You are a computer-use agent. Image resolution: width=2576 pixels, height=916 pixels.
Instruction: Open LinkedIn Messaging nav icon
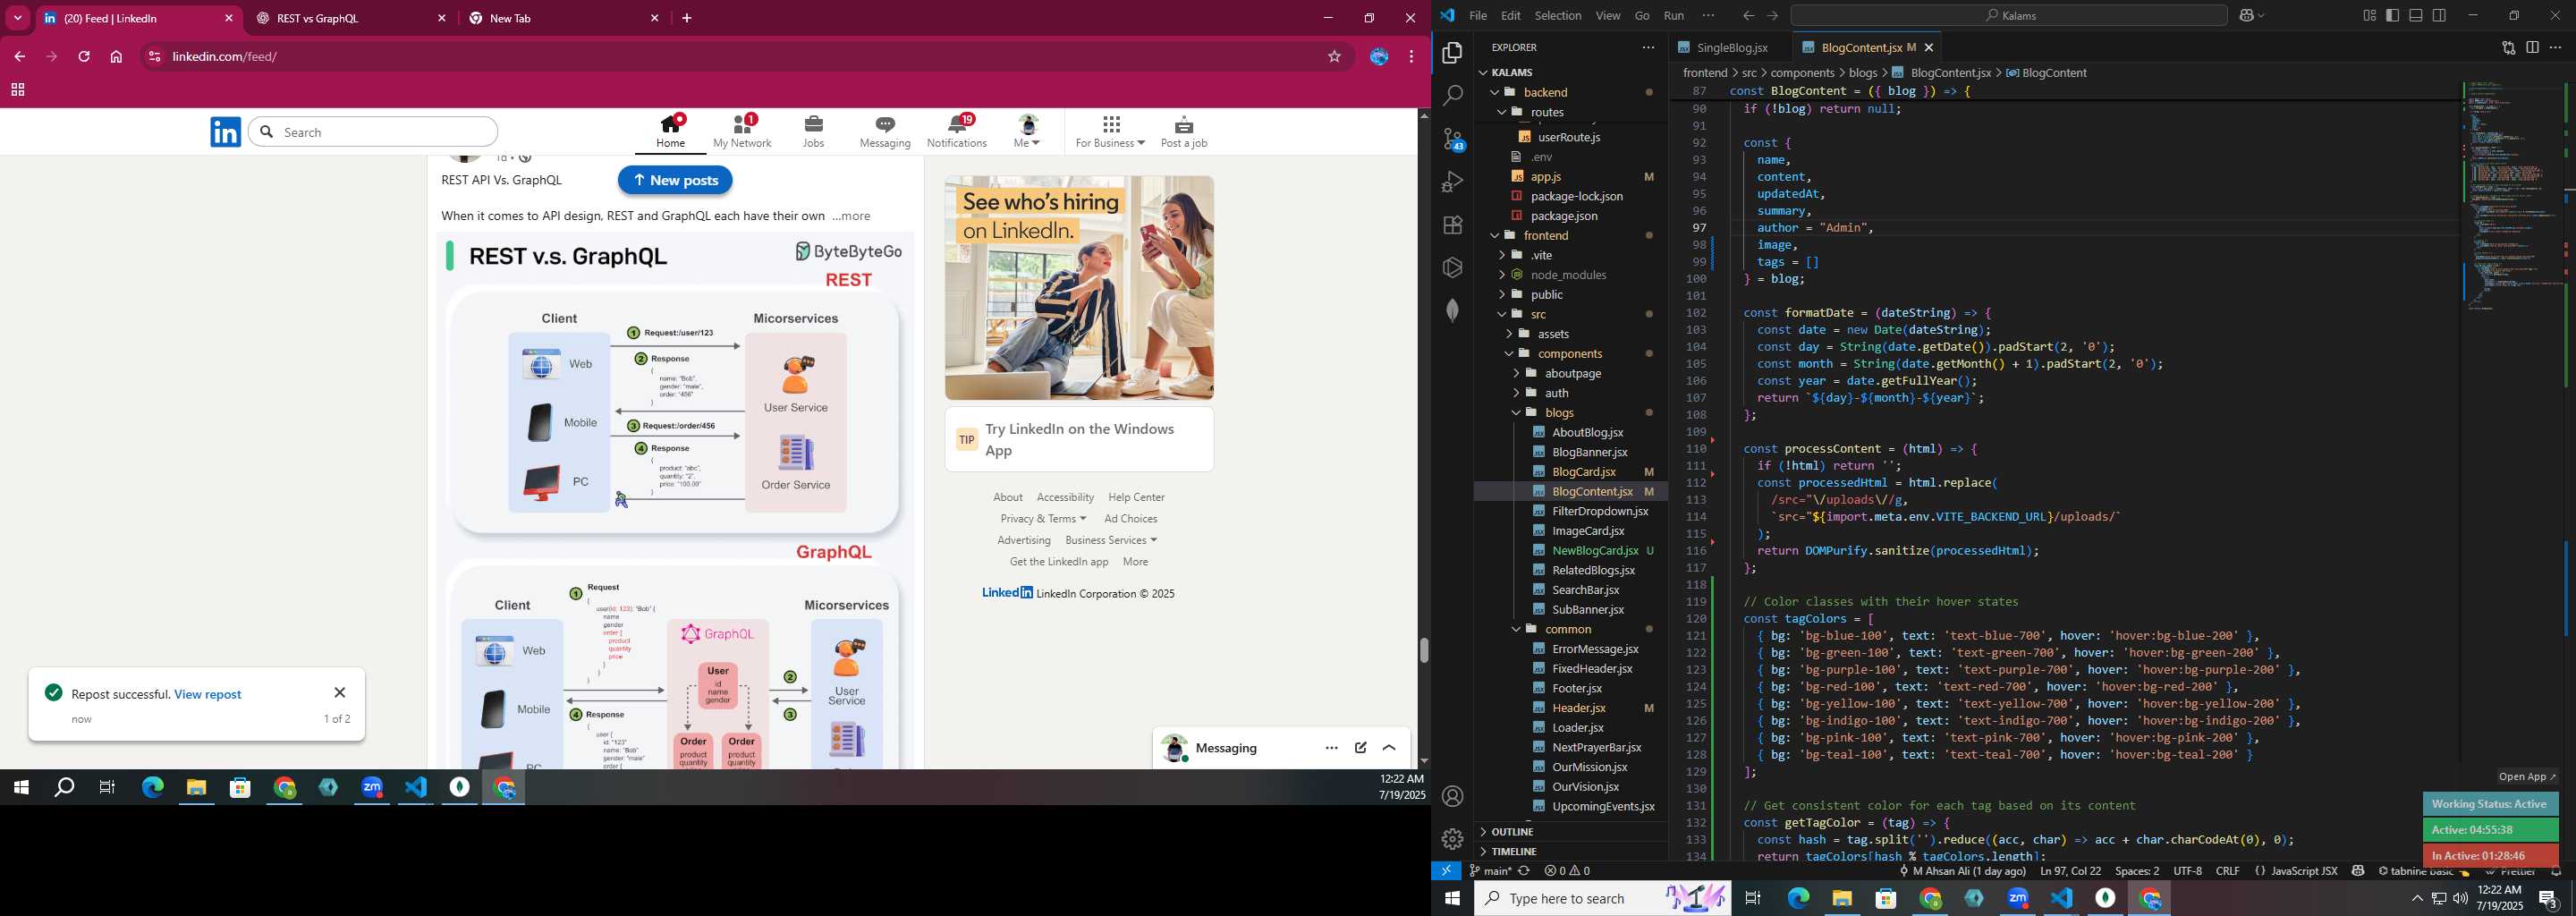point(885,132)
